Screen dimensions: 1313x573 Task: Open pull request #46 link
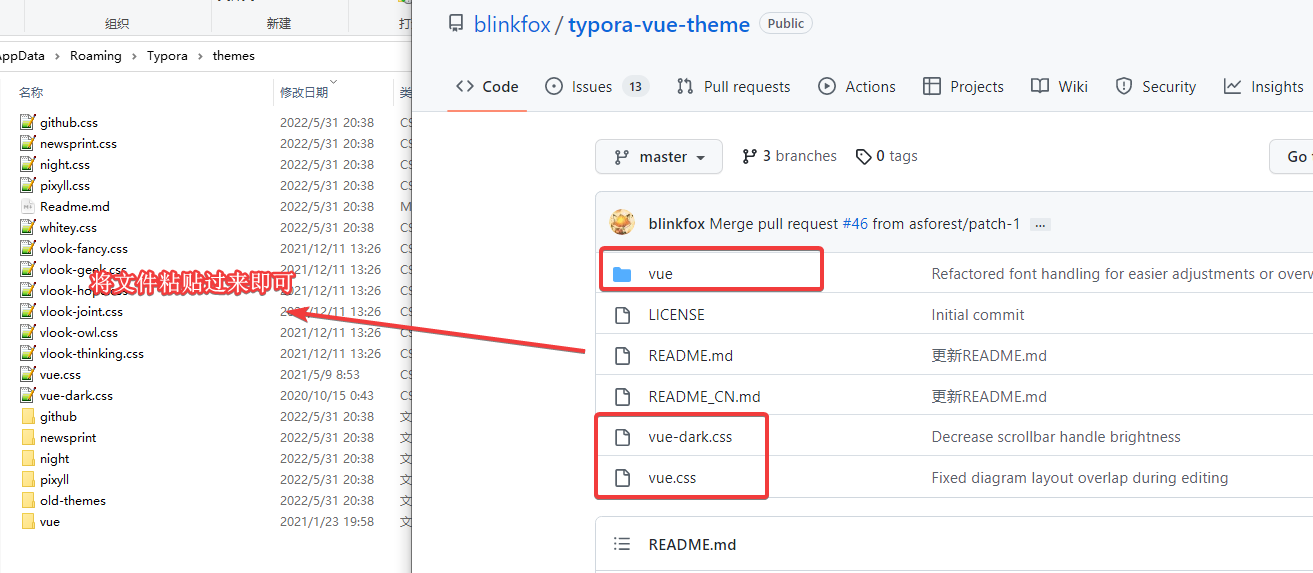(855, 224)
